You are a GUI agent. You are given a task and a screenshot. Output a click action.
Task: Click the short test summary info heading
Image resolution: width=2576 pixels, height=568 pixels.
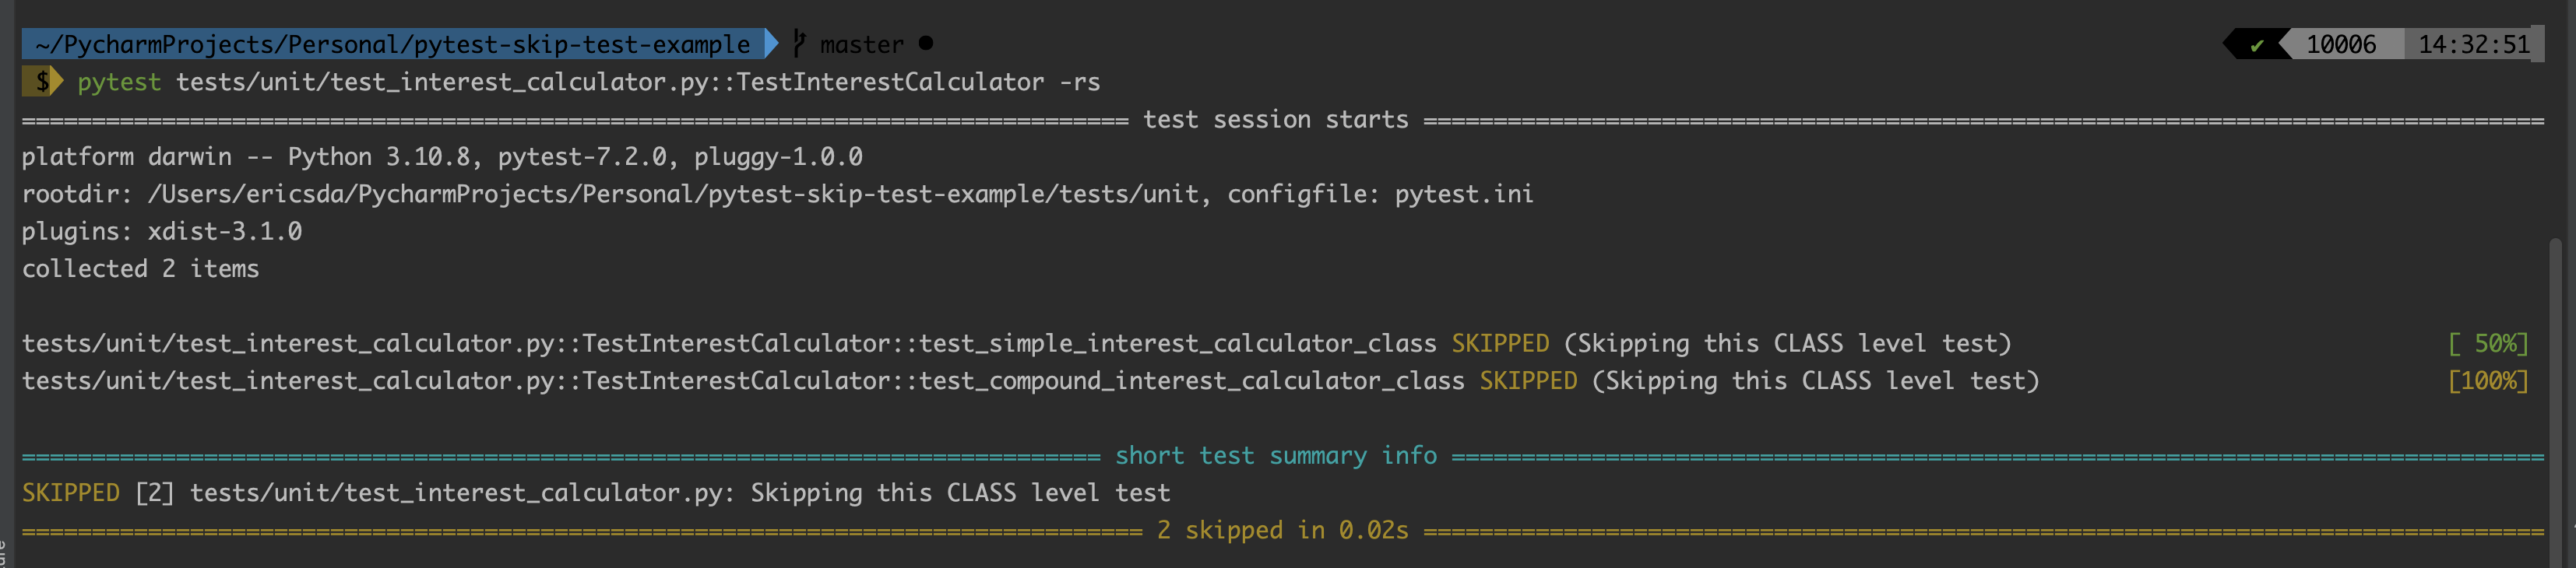click(x=1276, y=456)
